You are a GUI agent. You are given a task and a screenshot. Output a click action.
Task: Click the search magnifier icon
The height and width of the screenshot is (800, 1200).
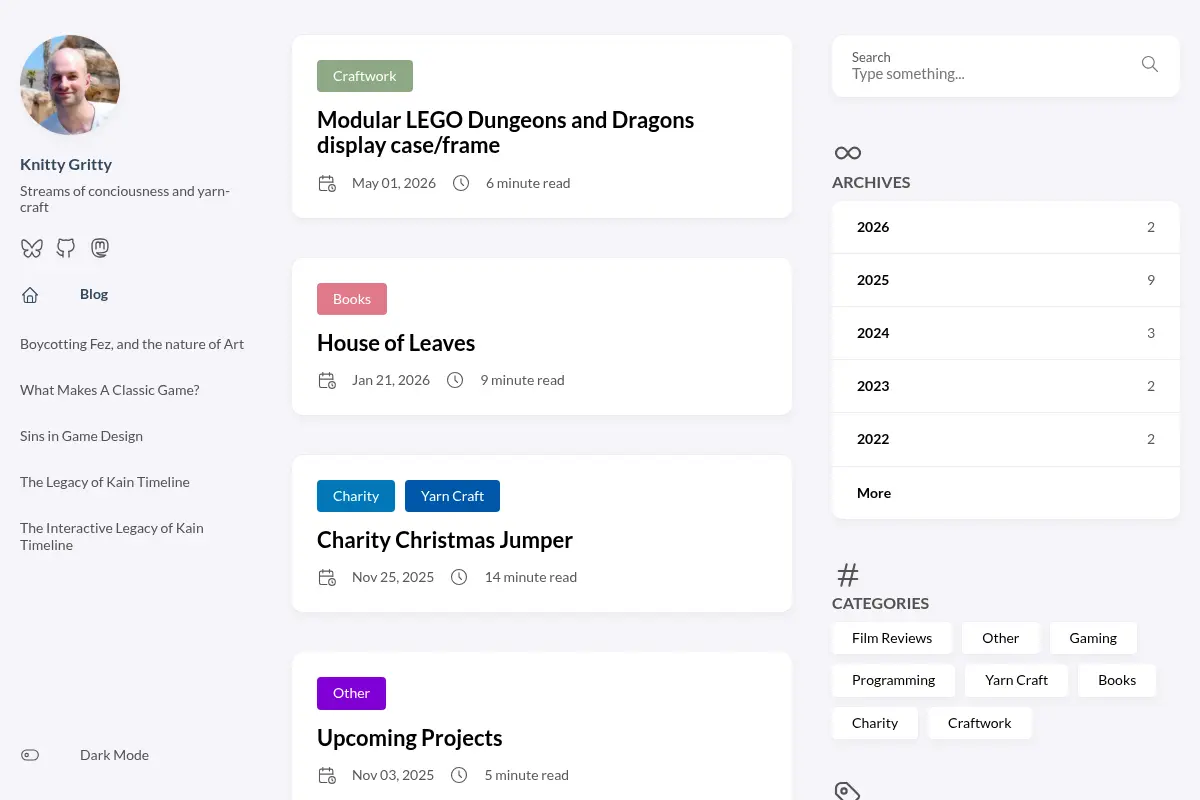coord(1150,65)
